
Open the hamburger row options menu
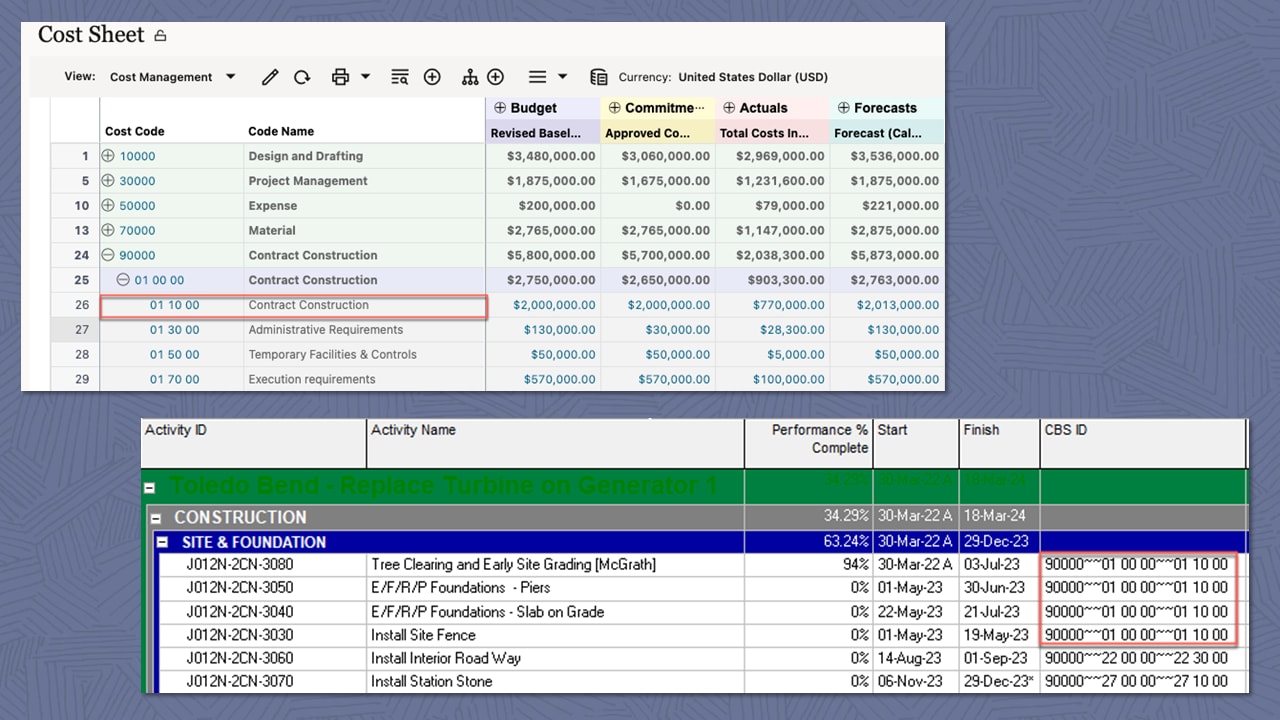click(536, 76)
